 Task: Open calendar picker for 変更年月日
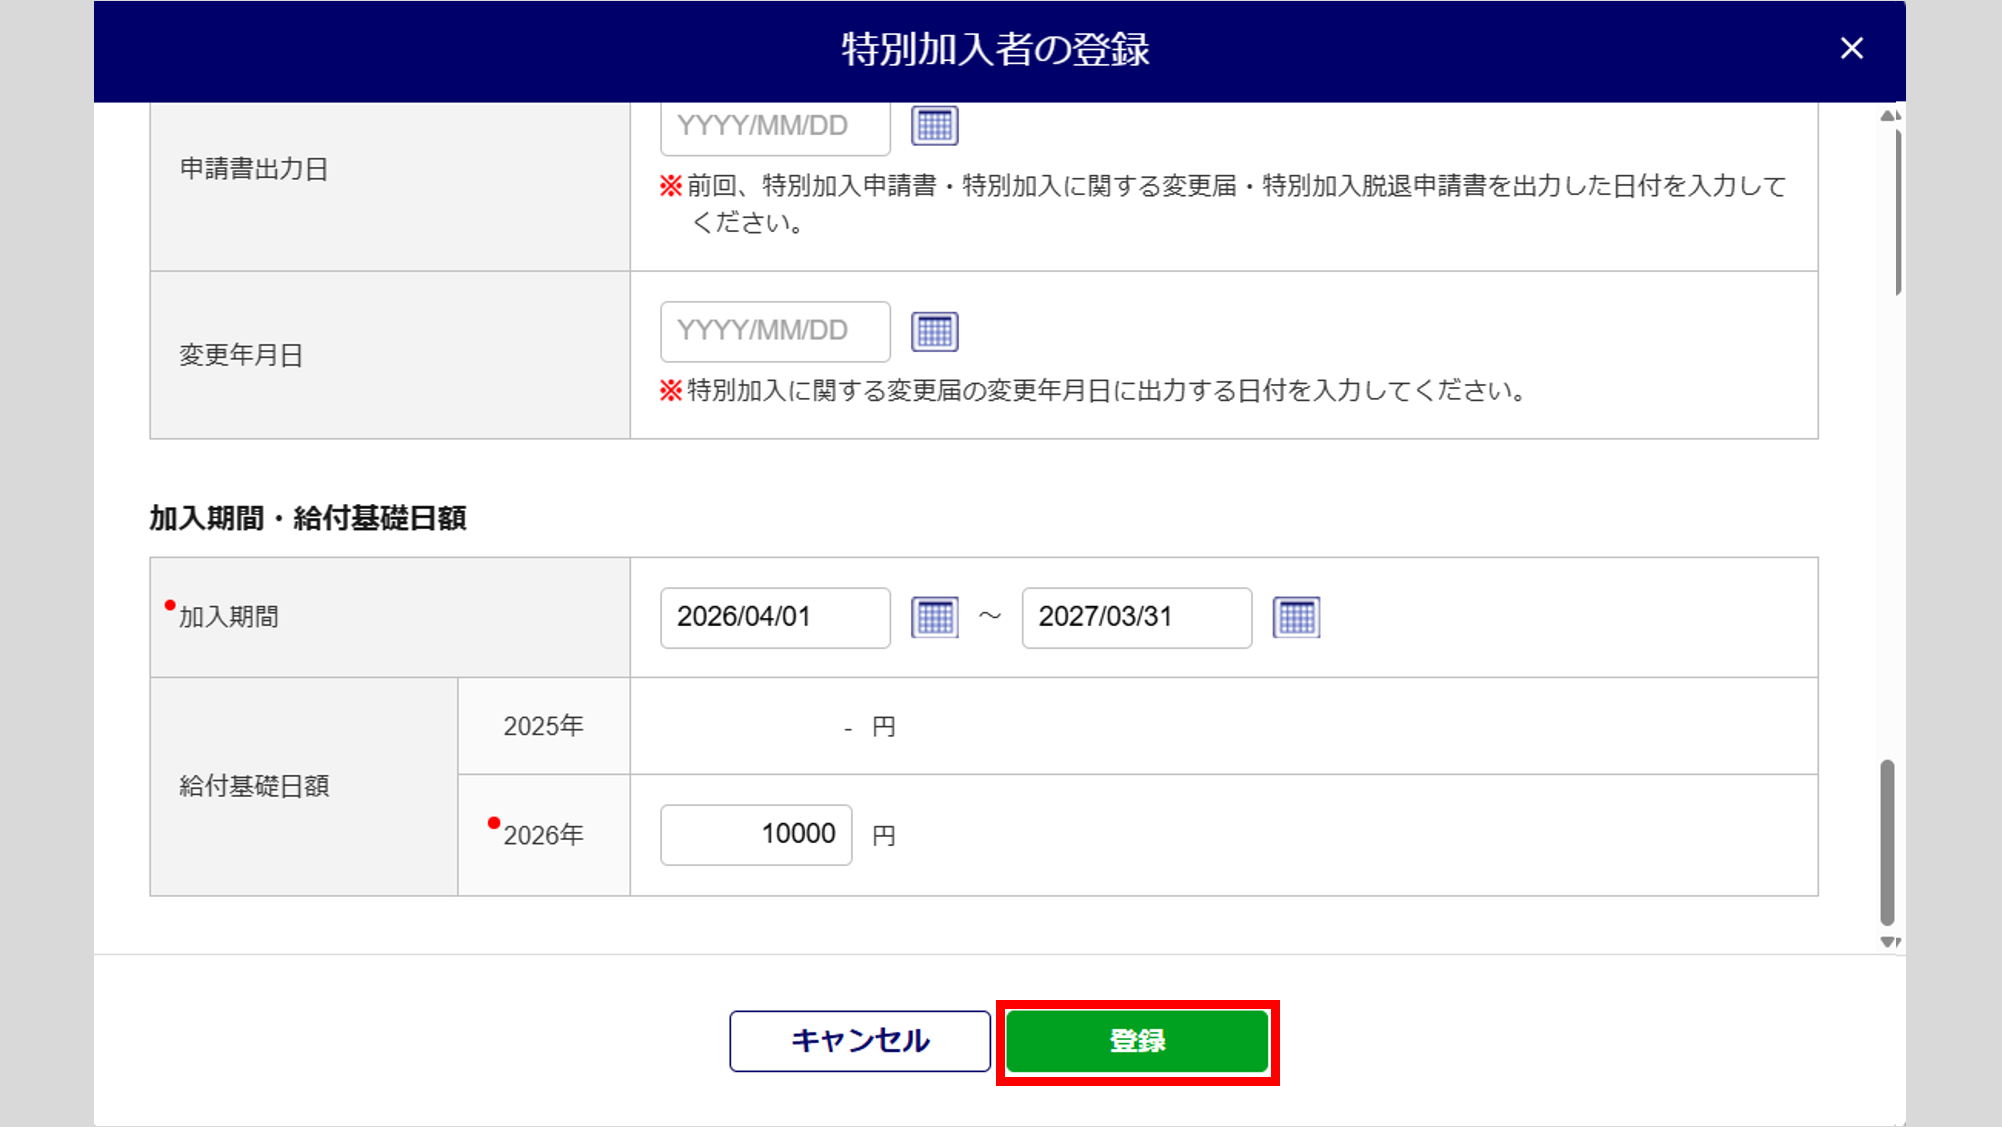(934, 332)
